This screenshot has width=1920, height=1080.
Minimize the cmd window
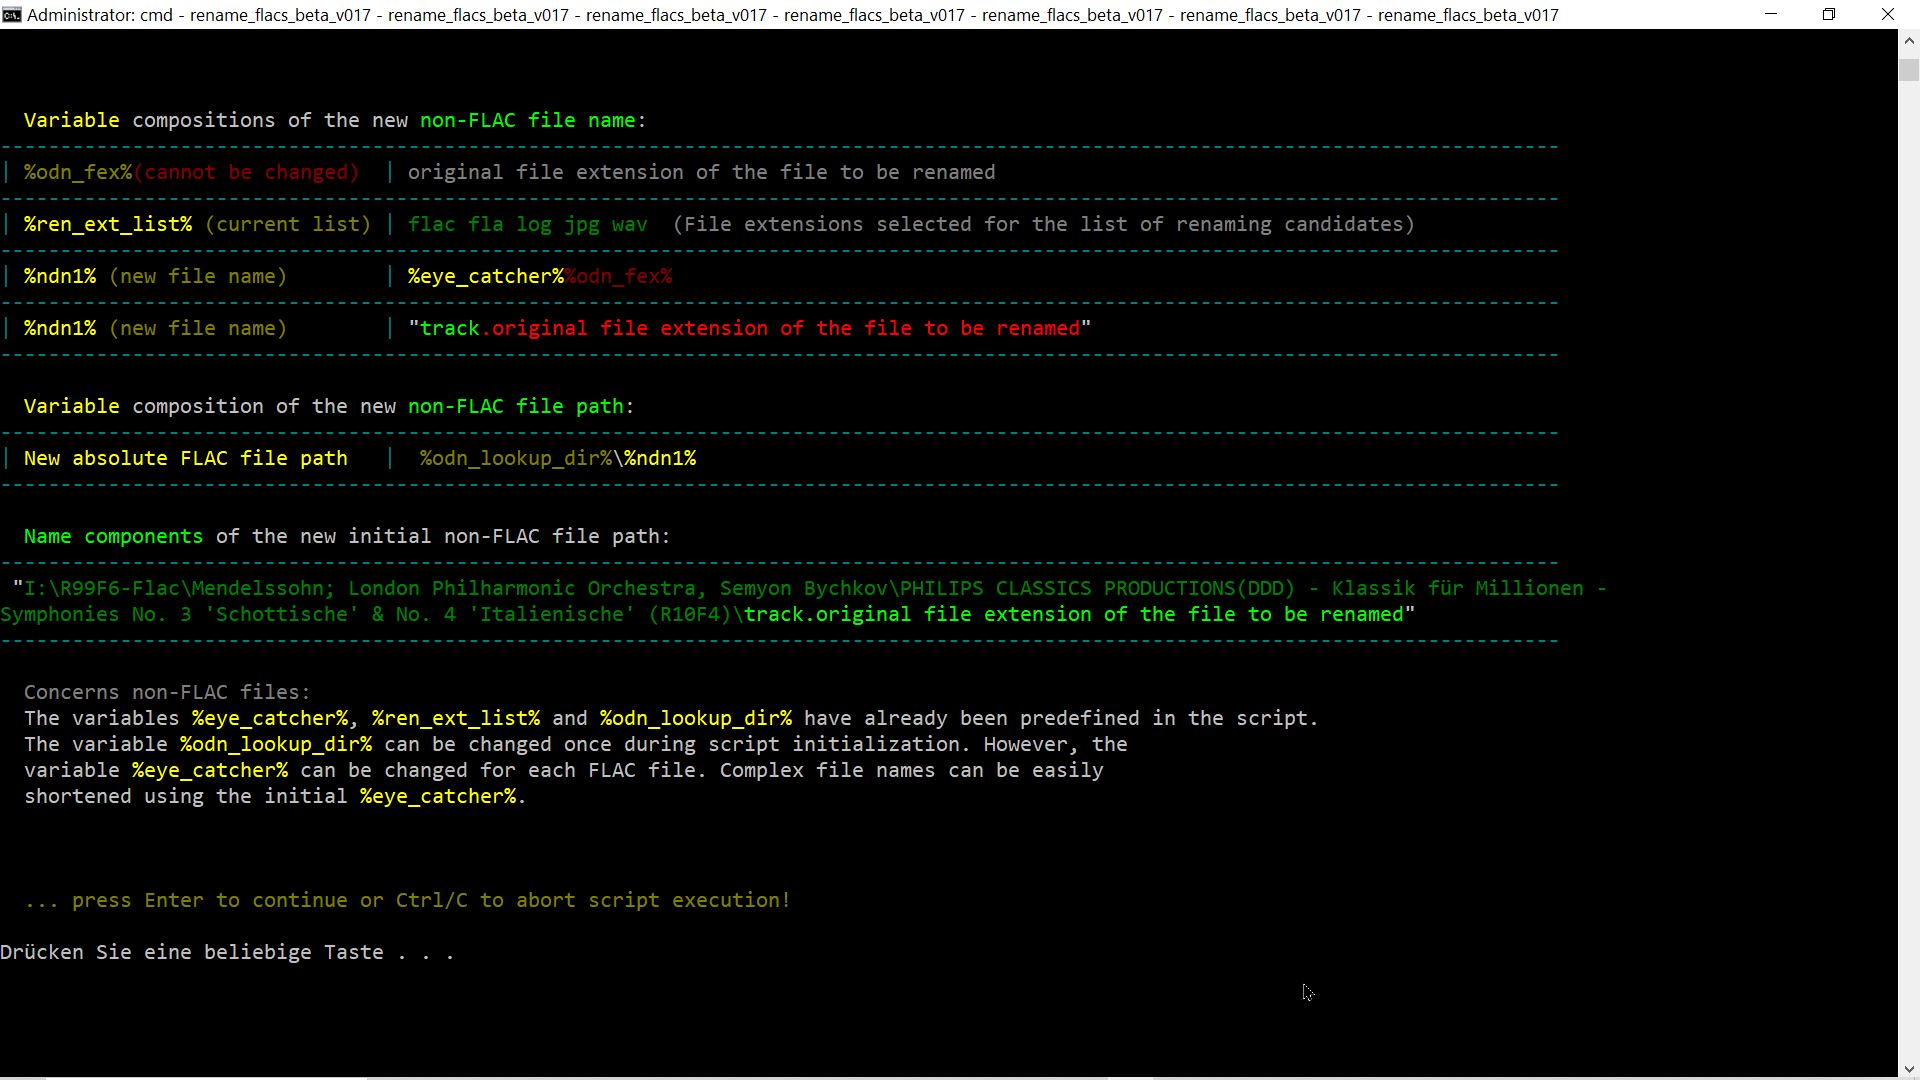tap(1771, 14)
